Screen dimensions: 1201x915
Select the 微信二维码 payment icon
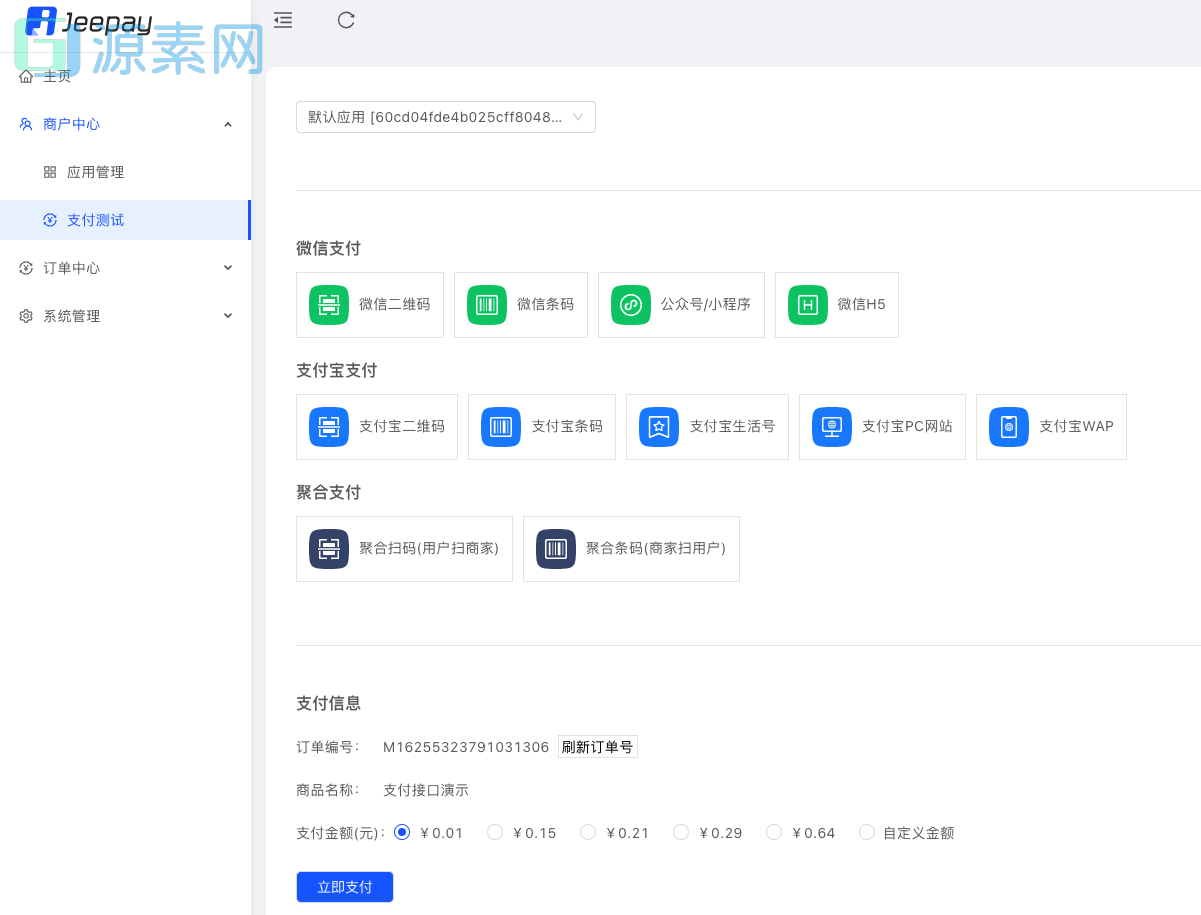pyautogui.click(x=328, y=305)
